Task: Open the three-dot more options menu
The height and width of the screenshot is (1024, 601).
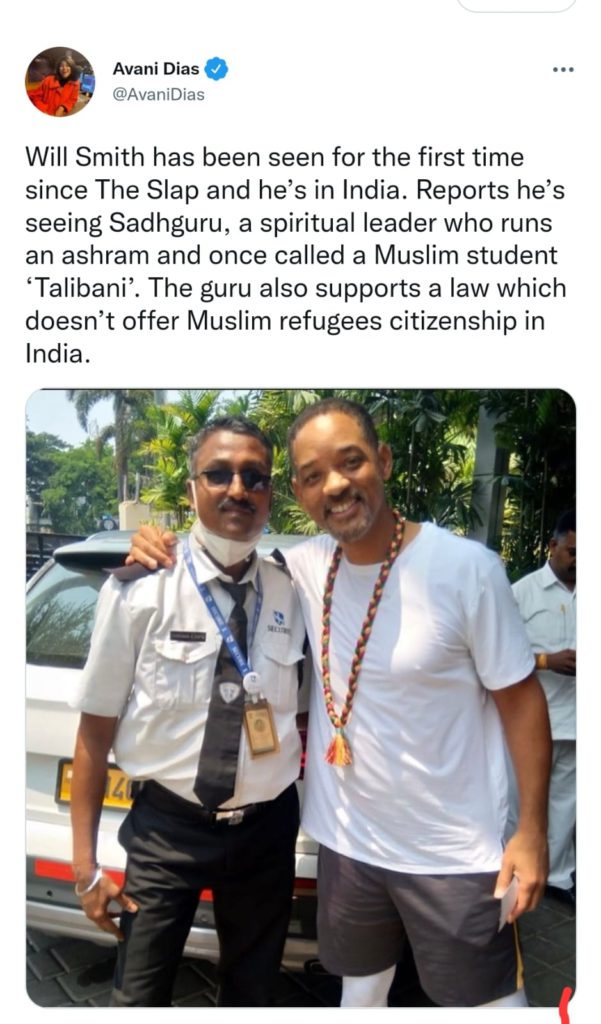Action: [562, 69]
